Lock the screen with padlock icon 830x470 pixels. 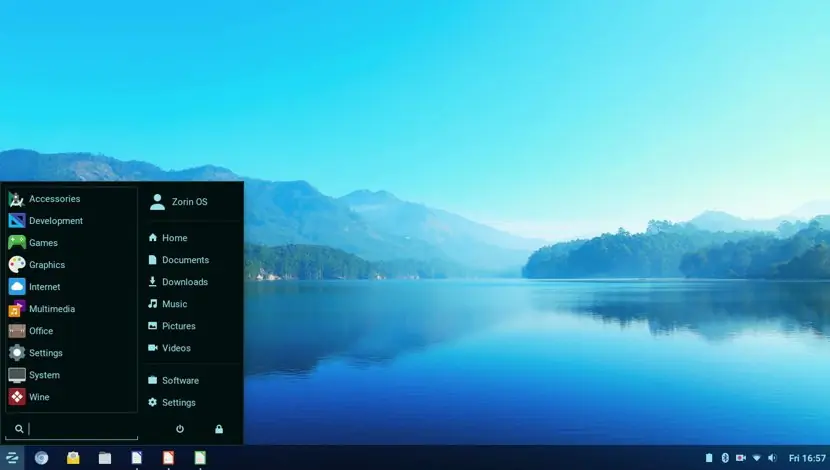(x=219, y=429)
